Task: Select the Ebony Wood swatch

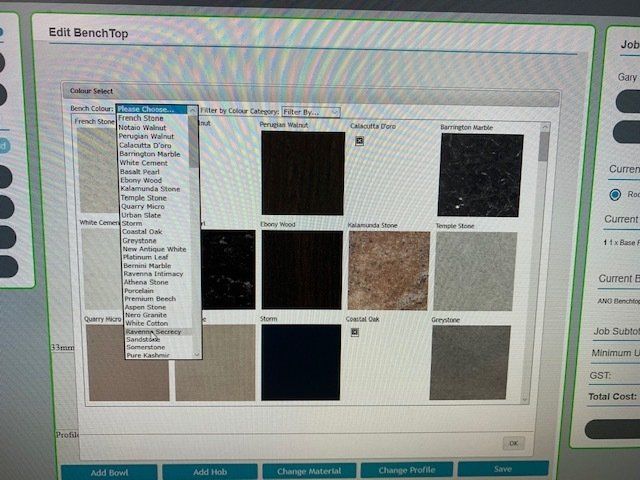Action: pyautogui.click(x=302, y=270)
